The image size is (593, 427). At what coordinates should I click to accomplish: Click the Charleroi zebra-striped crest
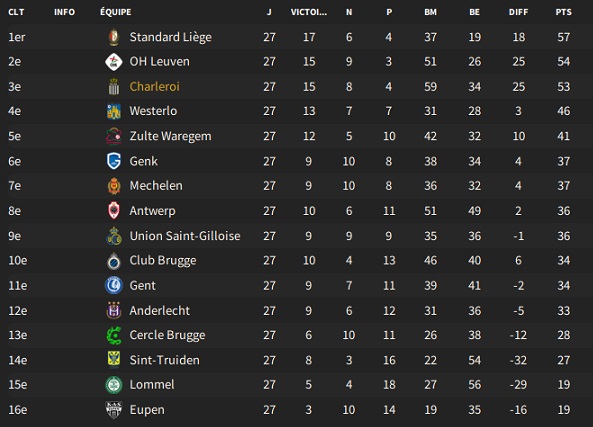pos(114,87)
